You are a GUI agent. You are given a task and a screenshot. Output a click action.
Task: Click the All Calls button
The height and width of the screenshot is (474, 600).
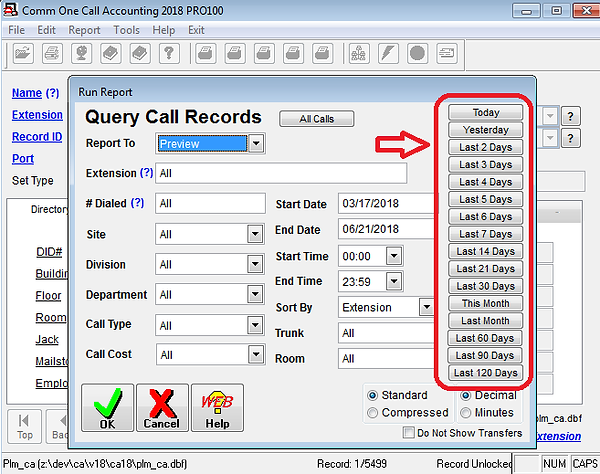pos(317,119)
